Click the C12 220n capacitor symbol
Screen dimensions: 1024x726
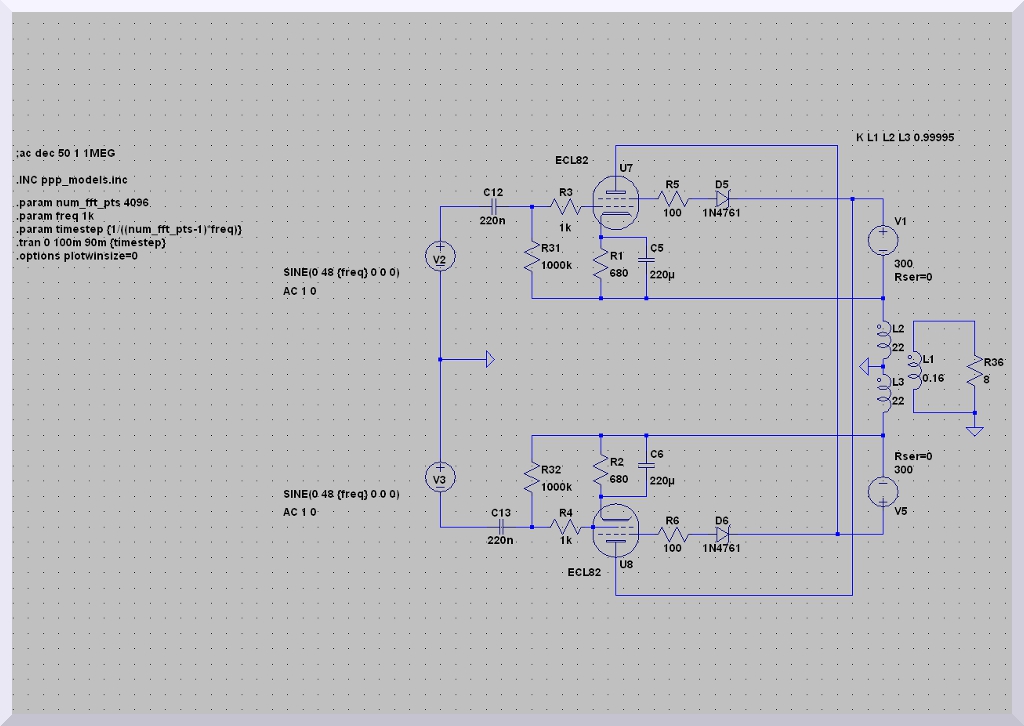[x=494, y=205]
